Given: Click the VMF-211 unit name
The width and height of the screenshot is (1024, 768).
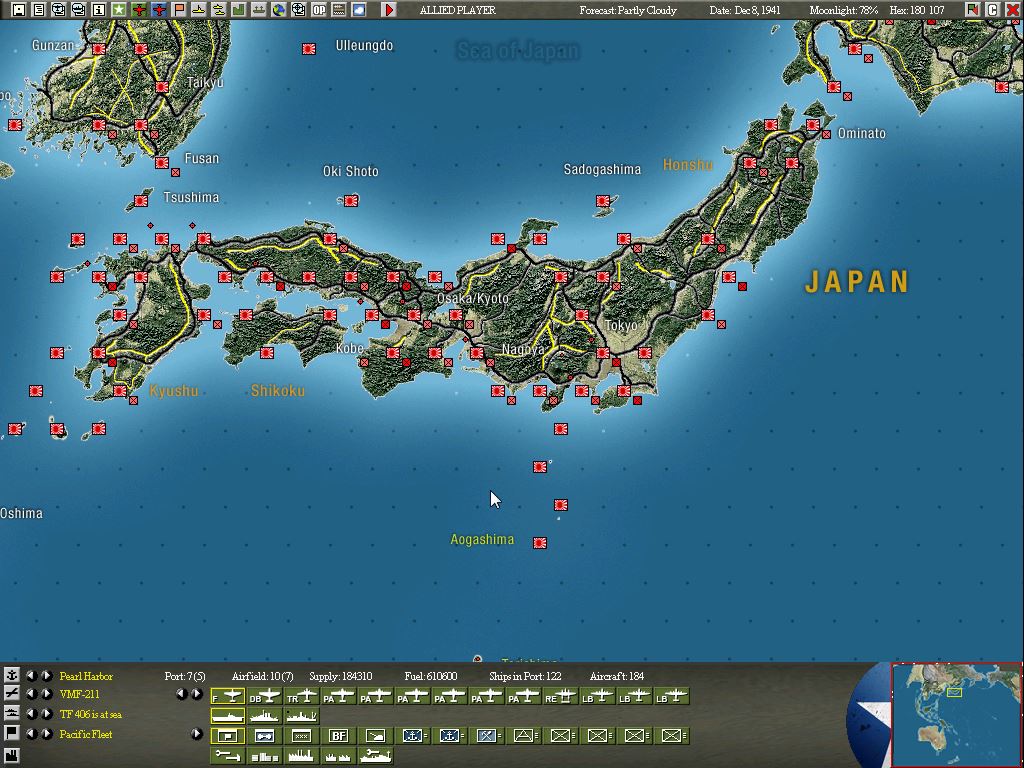Looking at the screenshot, I should [x=80, y=694].
